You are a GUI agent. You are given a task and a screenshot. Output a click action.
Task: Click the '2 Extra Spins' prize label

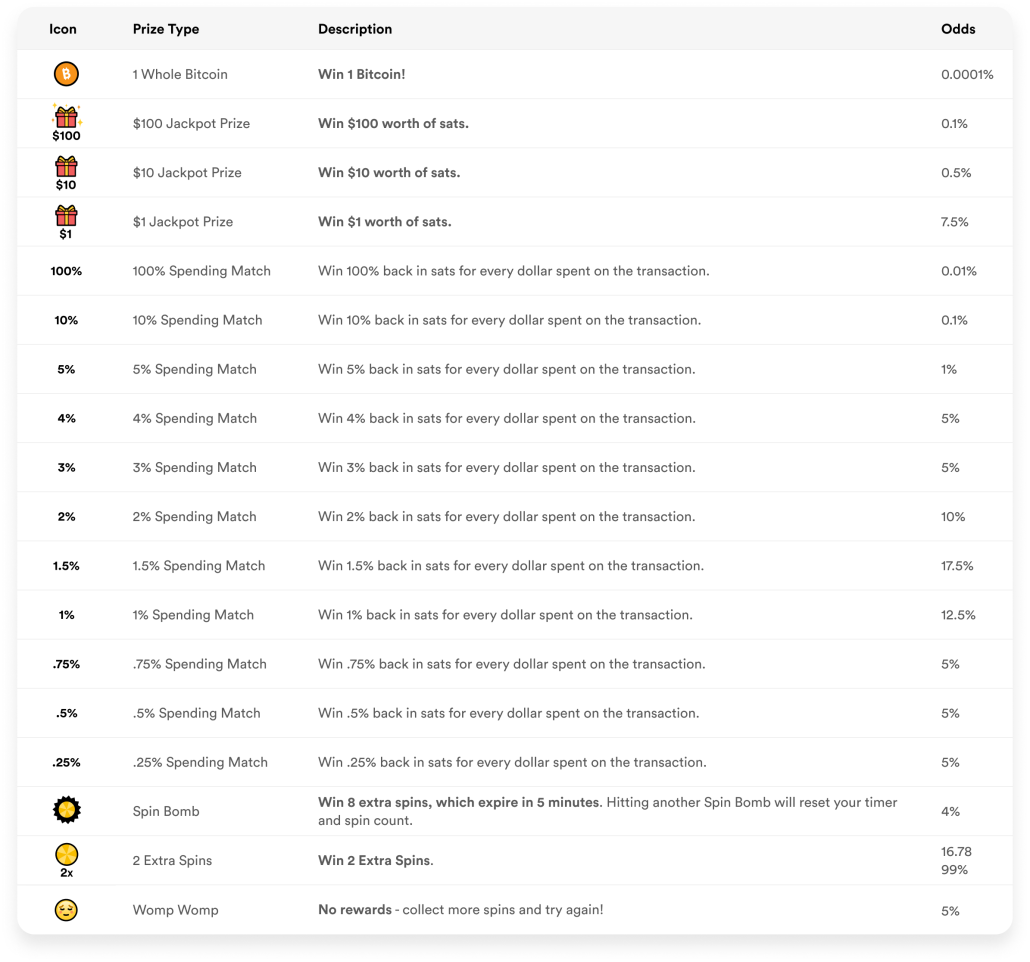172,861
